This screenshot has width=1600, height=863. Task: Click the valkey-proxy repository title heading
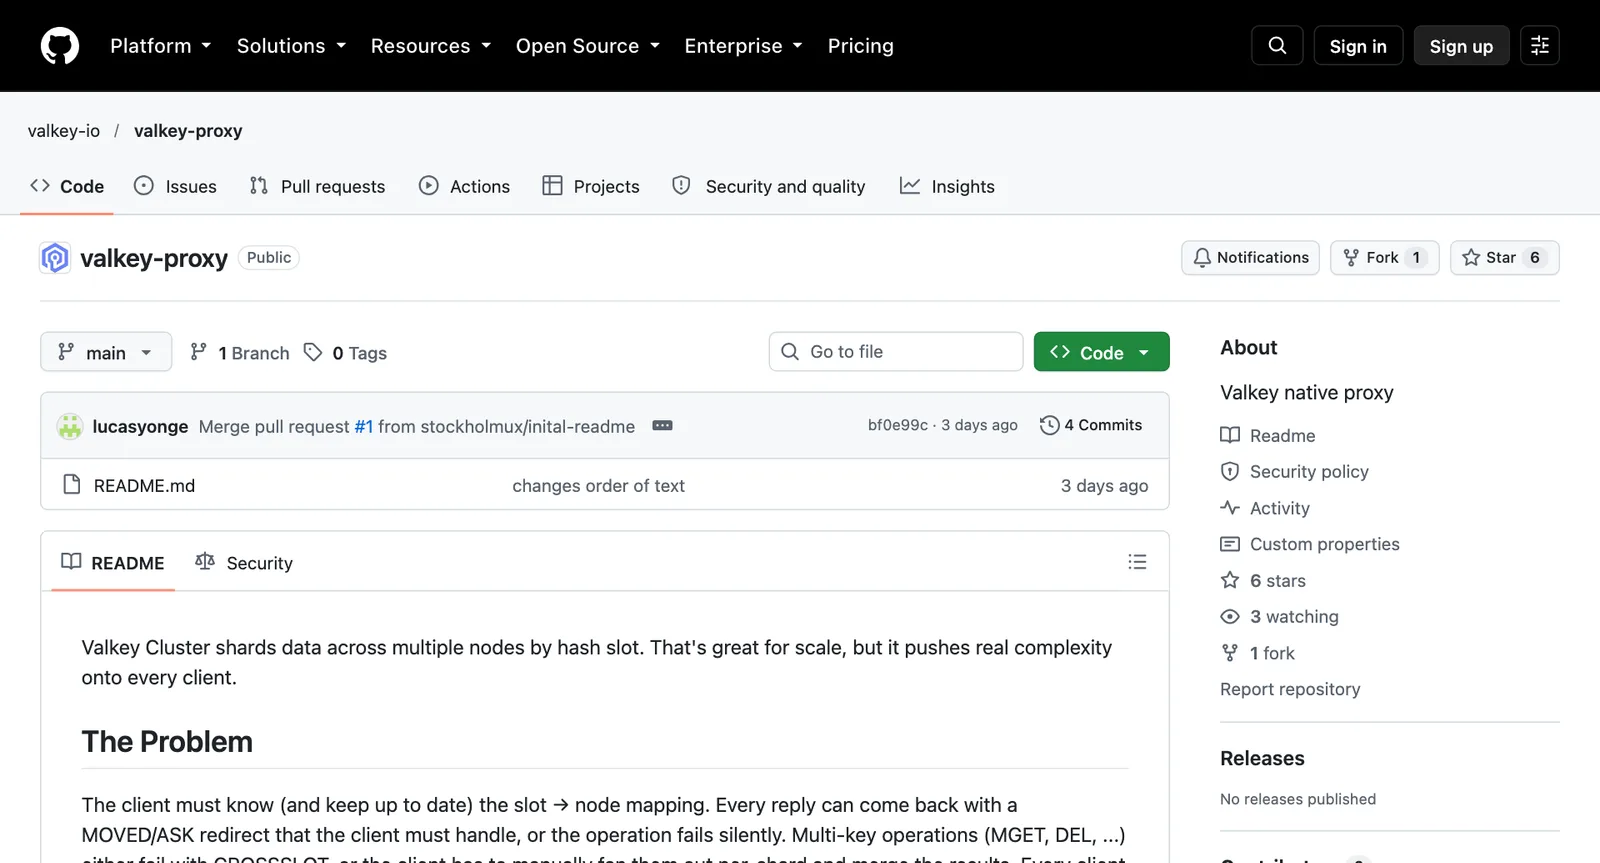[x=154, y=258]
